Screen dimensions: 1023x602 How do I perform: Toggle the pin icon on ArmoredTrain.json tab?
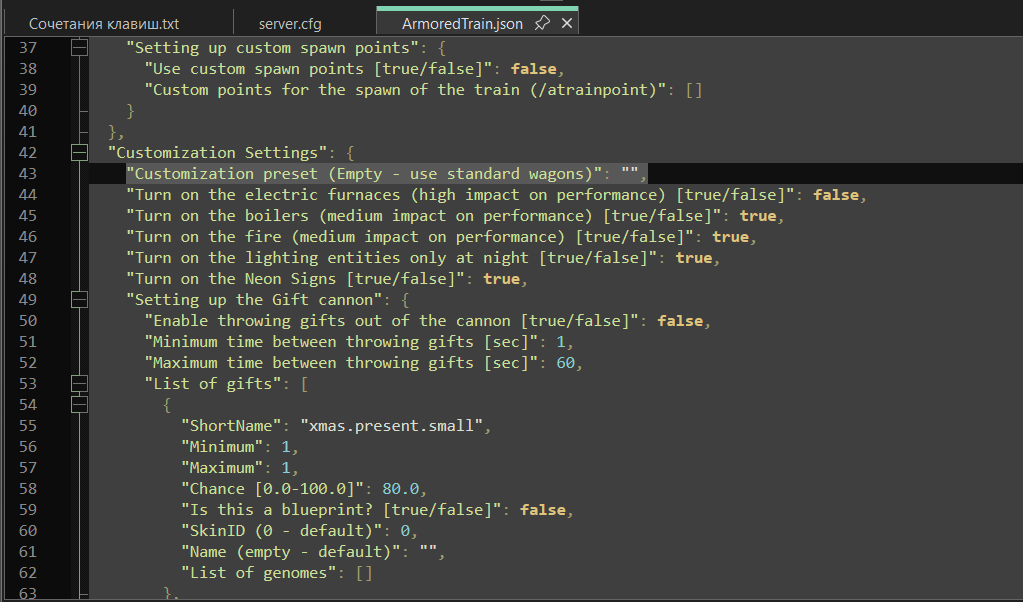tap(542, 23)
